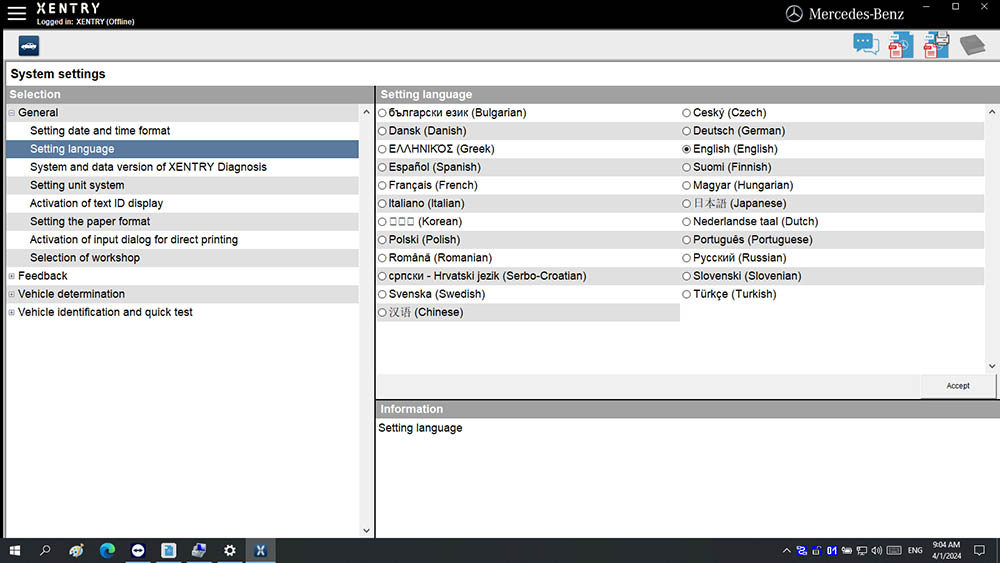1000x563 pixels.
Task: Click the Mercedes-Benz star logo
Action: pos(794,14)
